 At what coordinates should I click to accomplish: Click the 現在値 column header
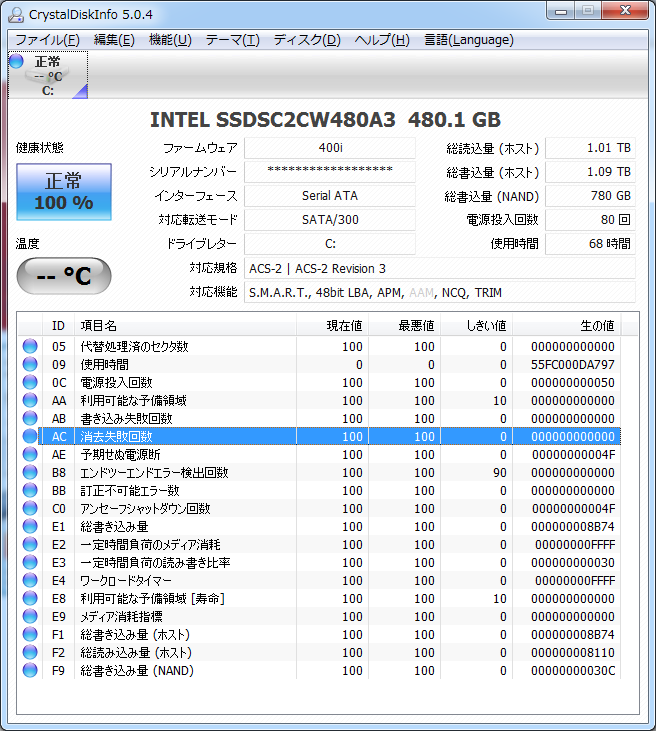[332, 325]
